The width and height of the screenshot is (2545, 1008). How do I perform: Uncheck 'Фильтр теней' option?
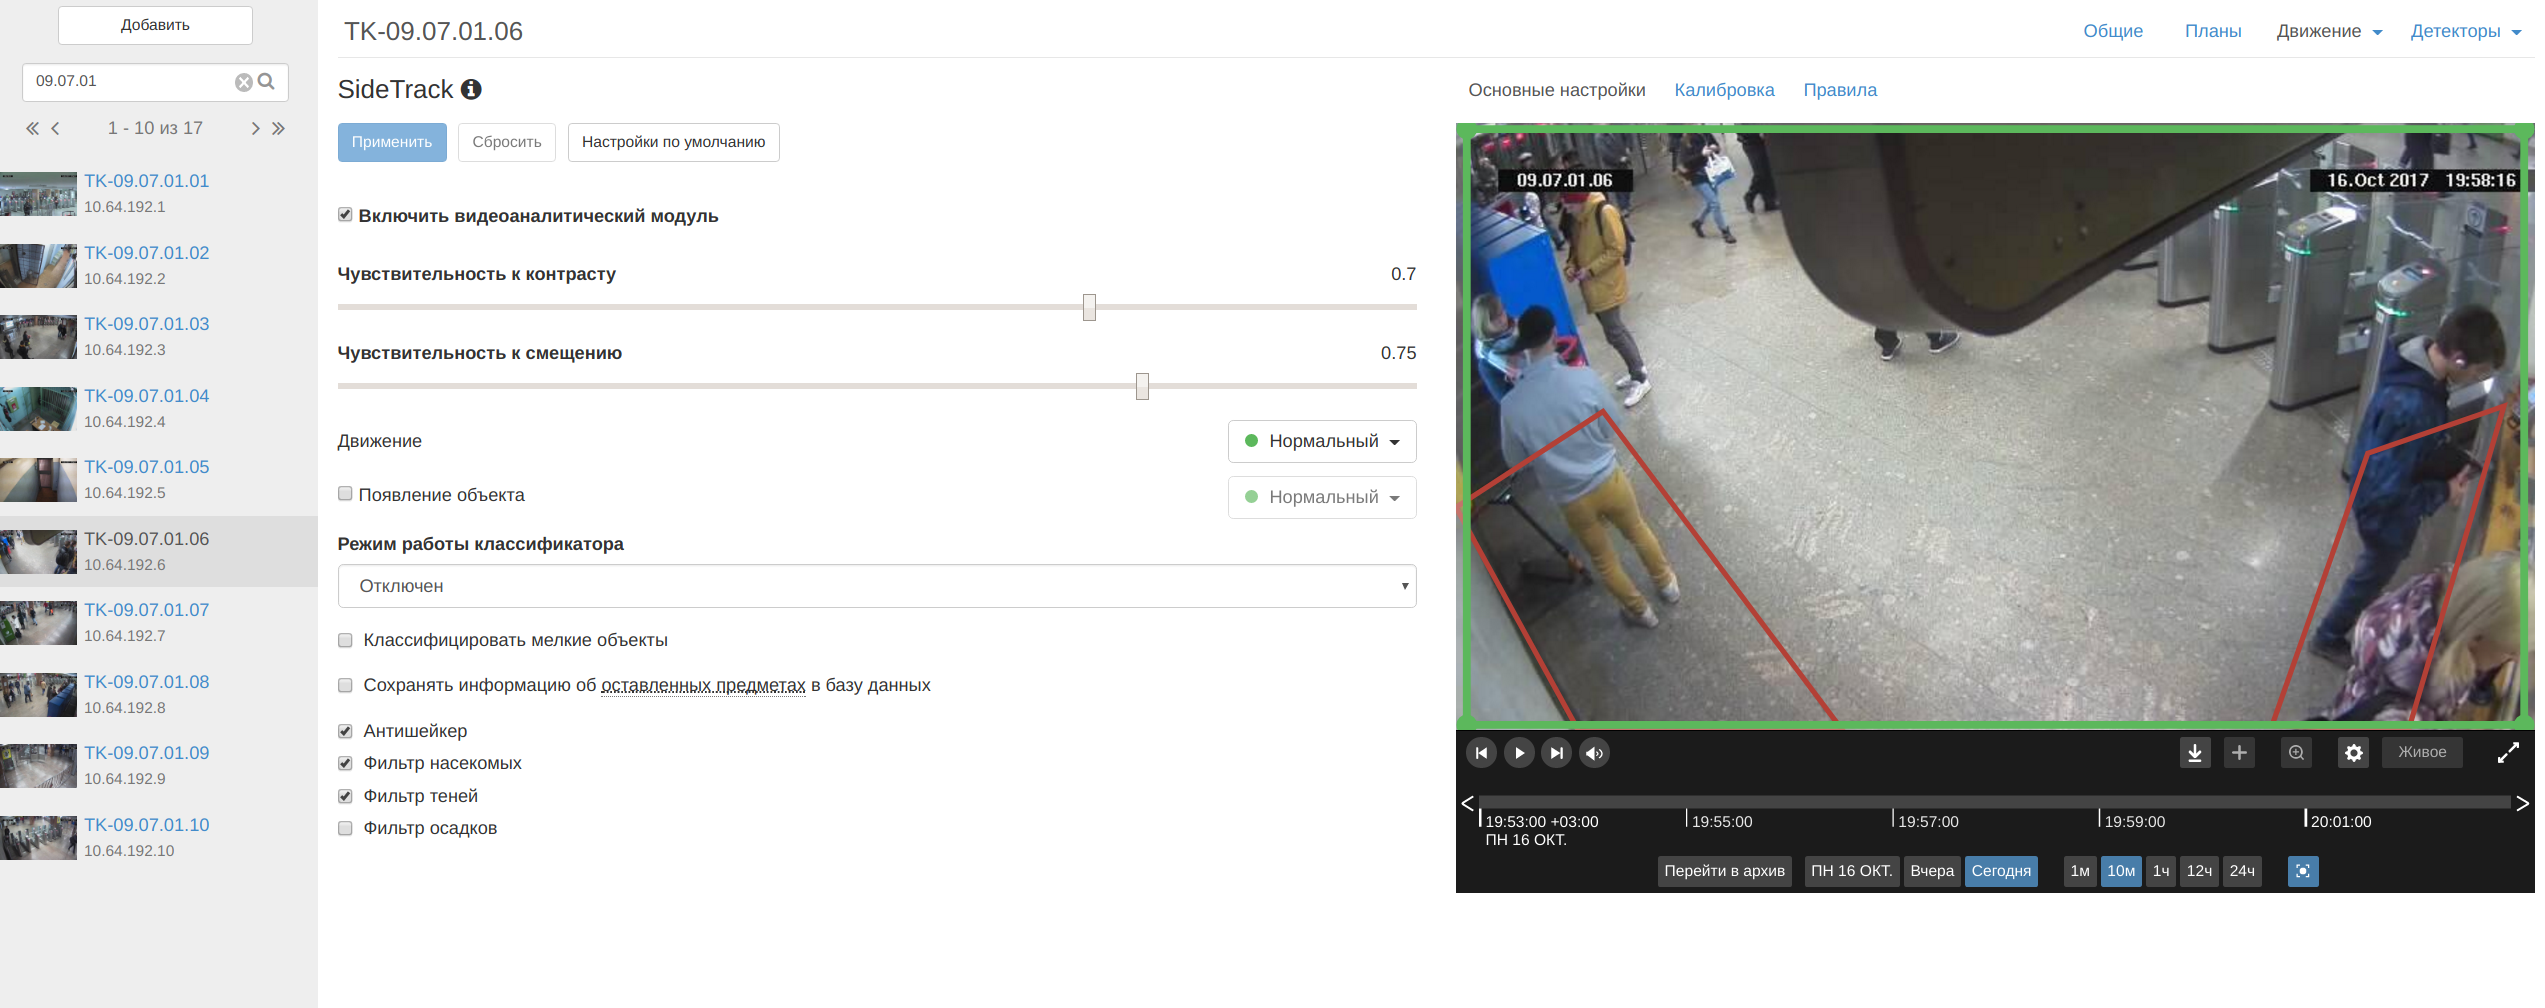pyautogui.click(x=345, y=796)
